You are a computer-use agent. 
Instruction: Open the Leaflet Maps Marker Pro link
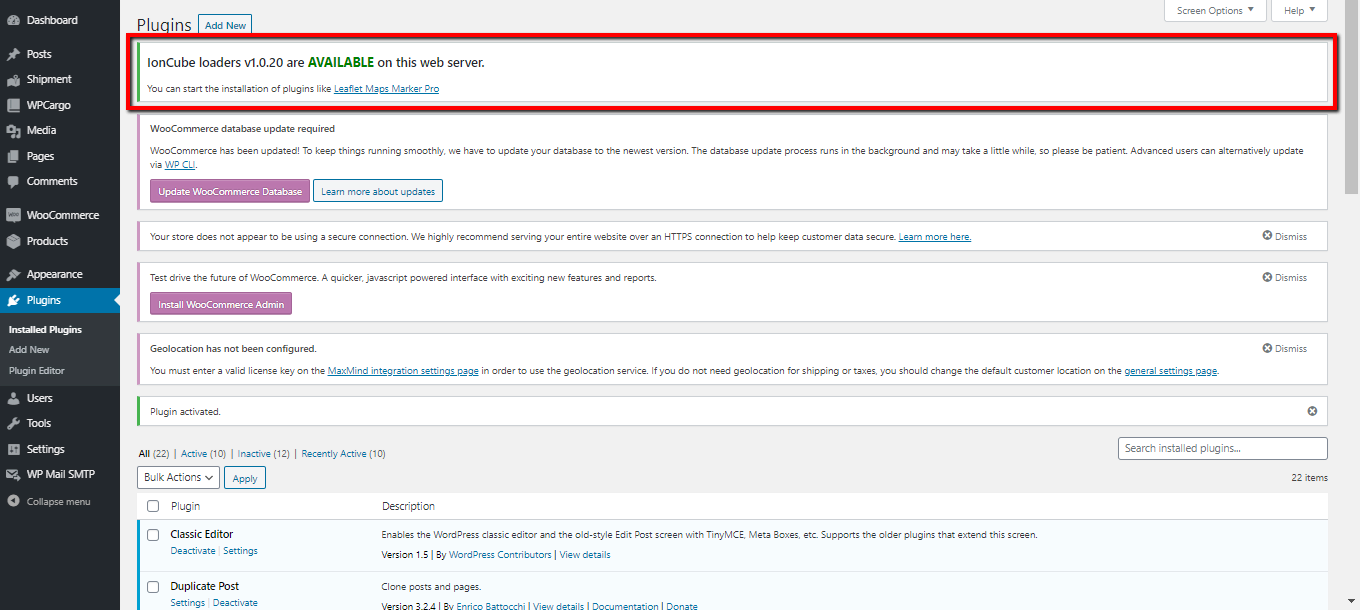point(386,89)
